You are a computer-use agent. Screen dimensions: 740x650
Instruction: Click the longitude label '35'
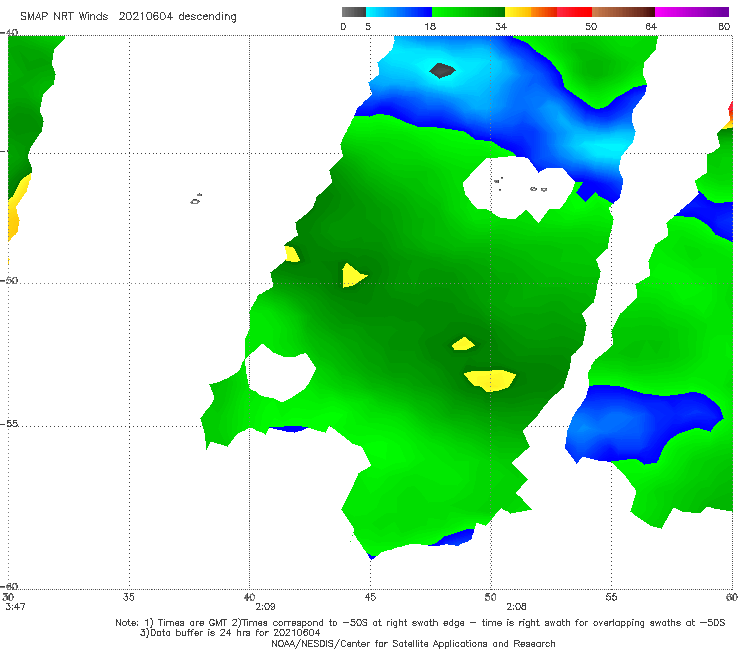pos(128,597)
